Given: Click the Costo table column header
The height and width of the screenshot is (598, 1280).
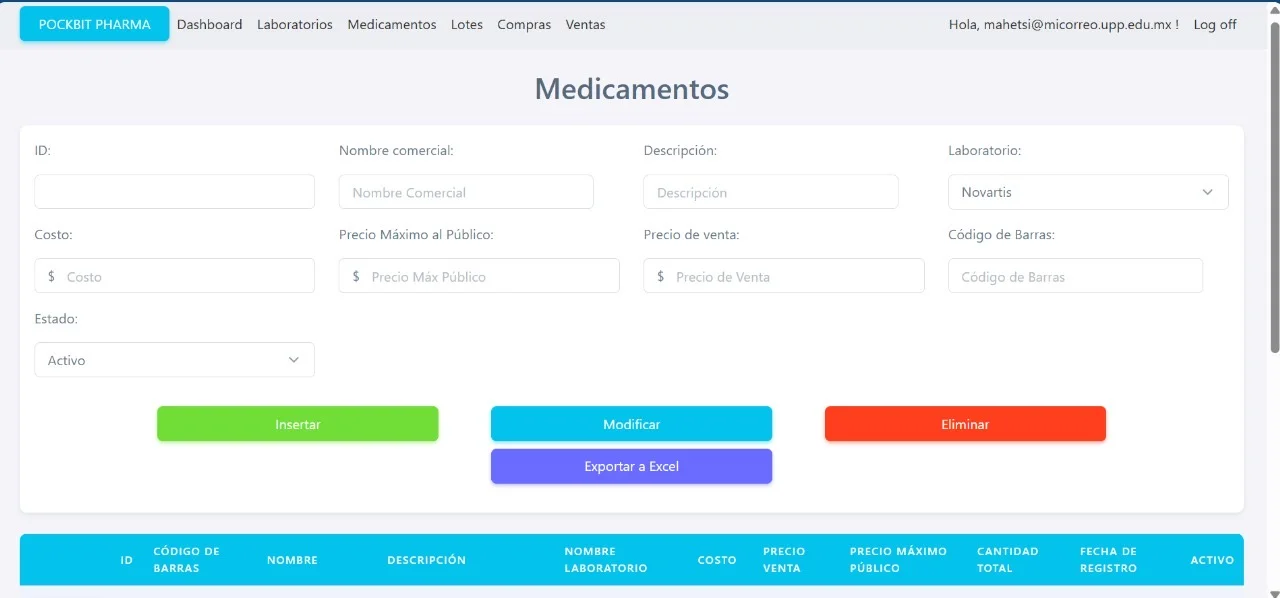Looking at the screenshot, I should (x=717, y=560).
